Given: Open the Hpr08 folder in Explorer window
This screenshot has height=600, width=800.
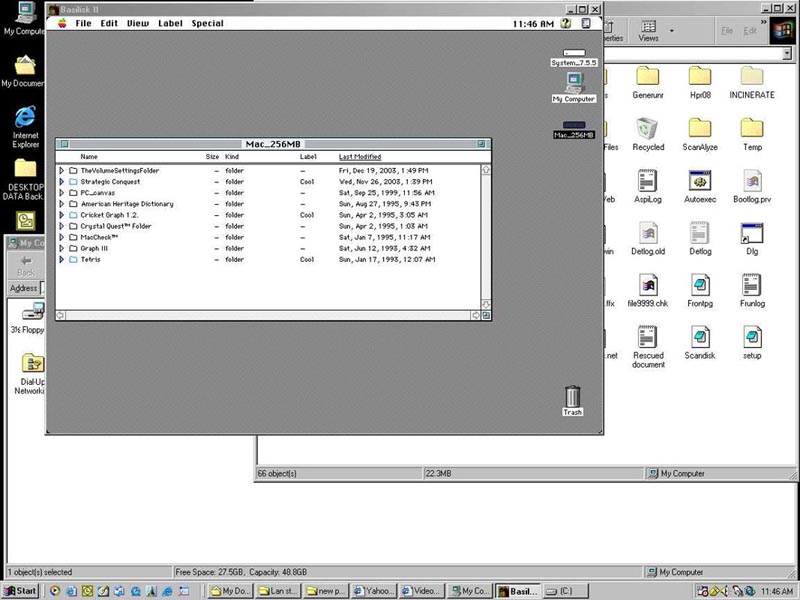Looking at the screenshot, I should [700, 83].
